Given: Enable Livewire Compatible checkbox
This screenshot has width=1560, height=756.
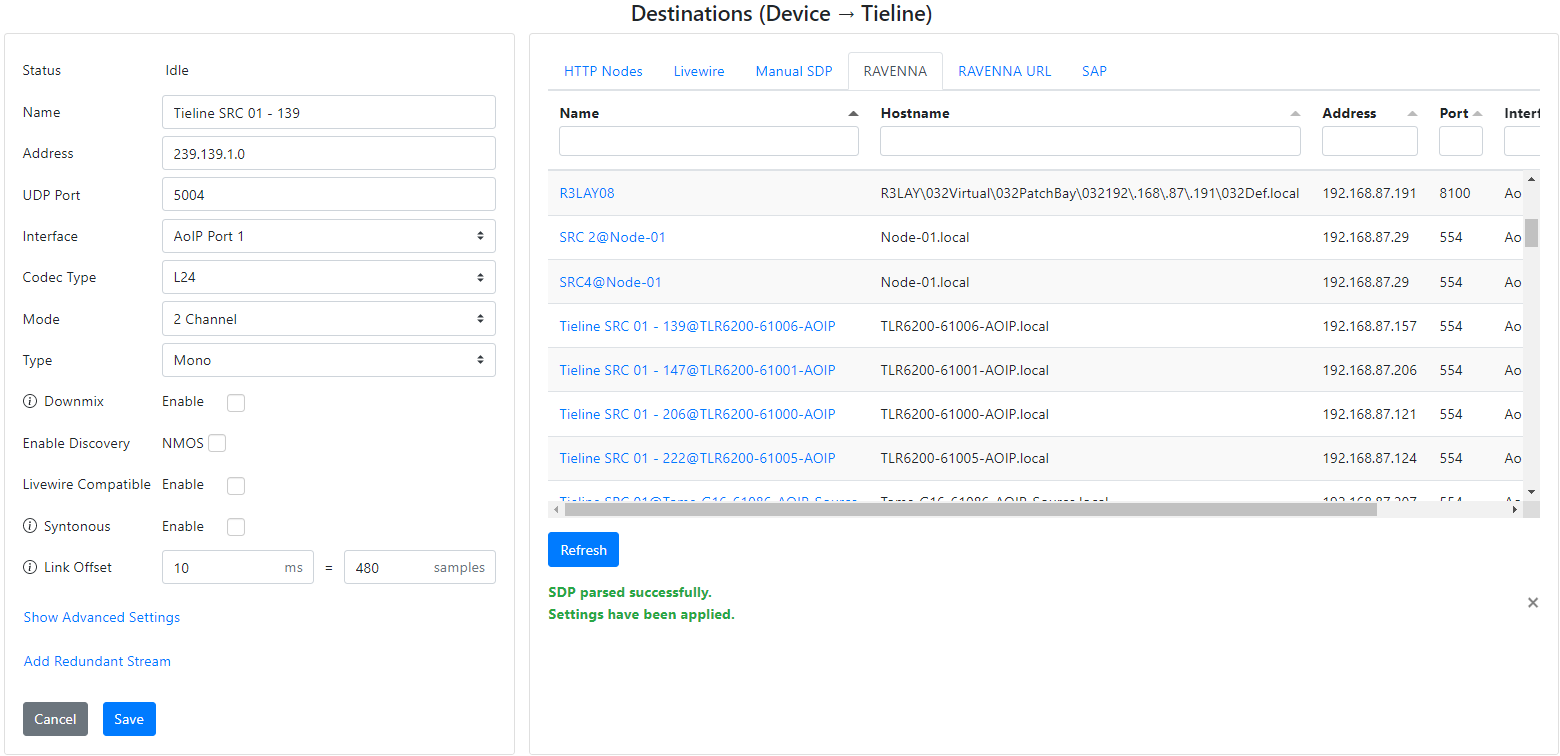Looking at the screenshot, I should [x=236, y=486].
